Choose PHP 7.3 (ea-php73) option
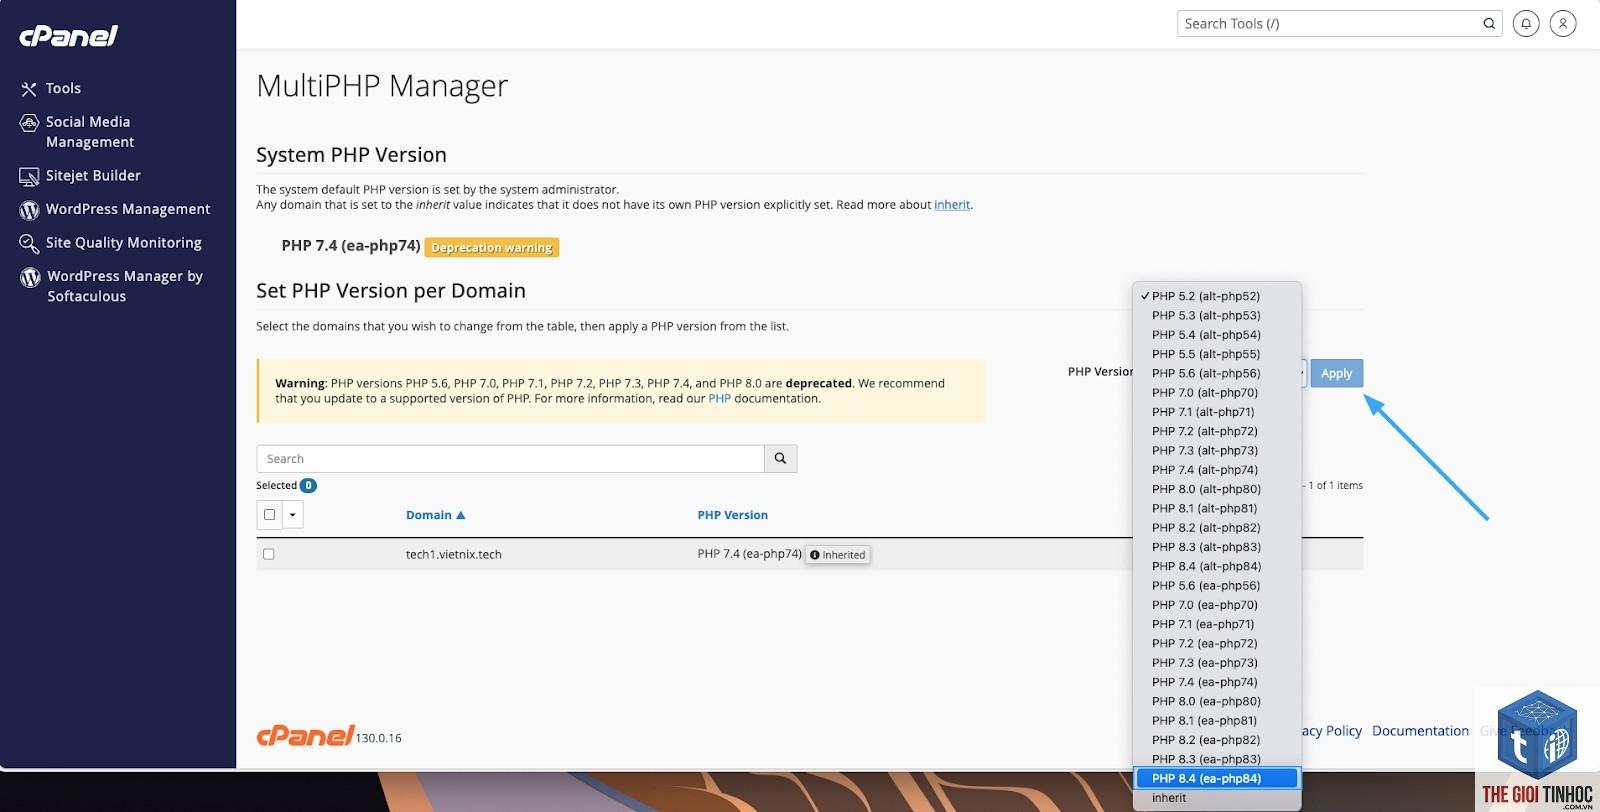The image size is (1600, 812). (1217, 663)
